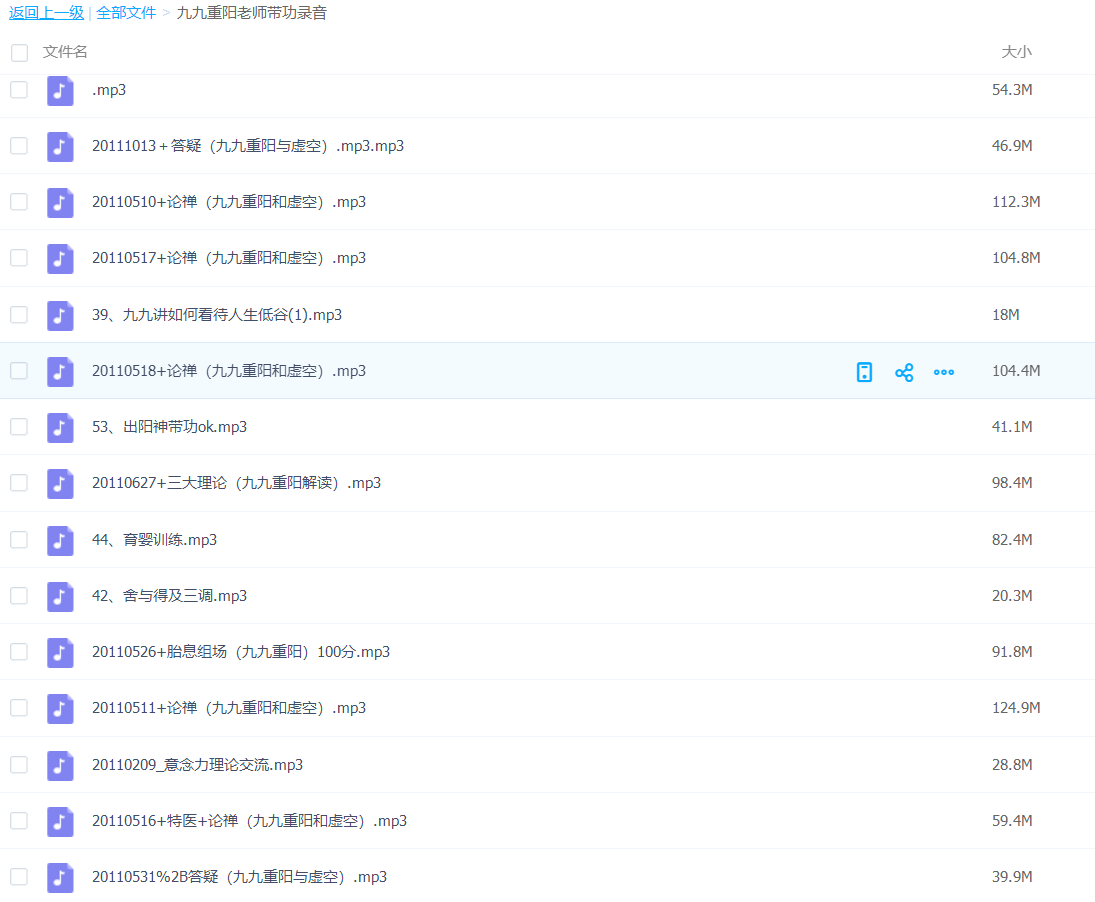Click the save-to-phone icon on highlighted row

(865, 372)
